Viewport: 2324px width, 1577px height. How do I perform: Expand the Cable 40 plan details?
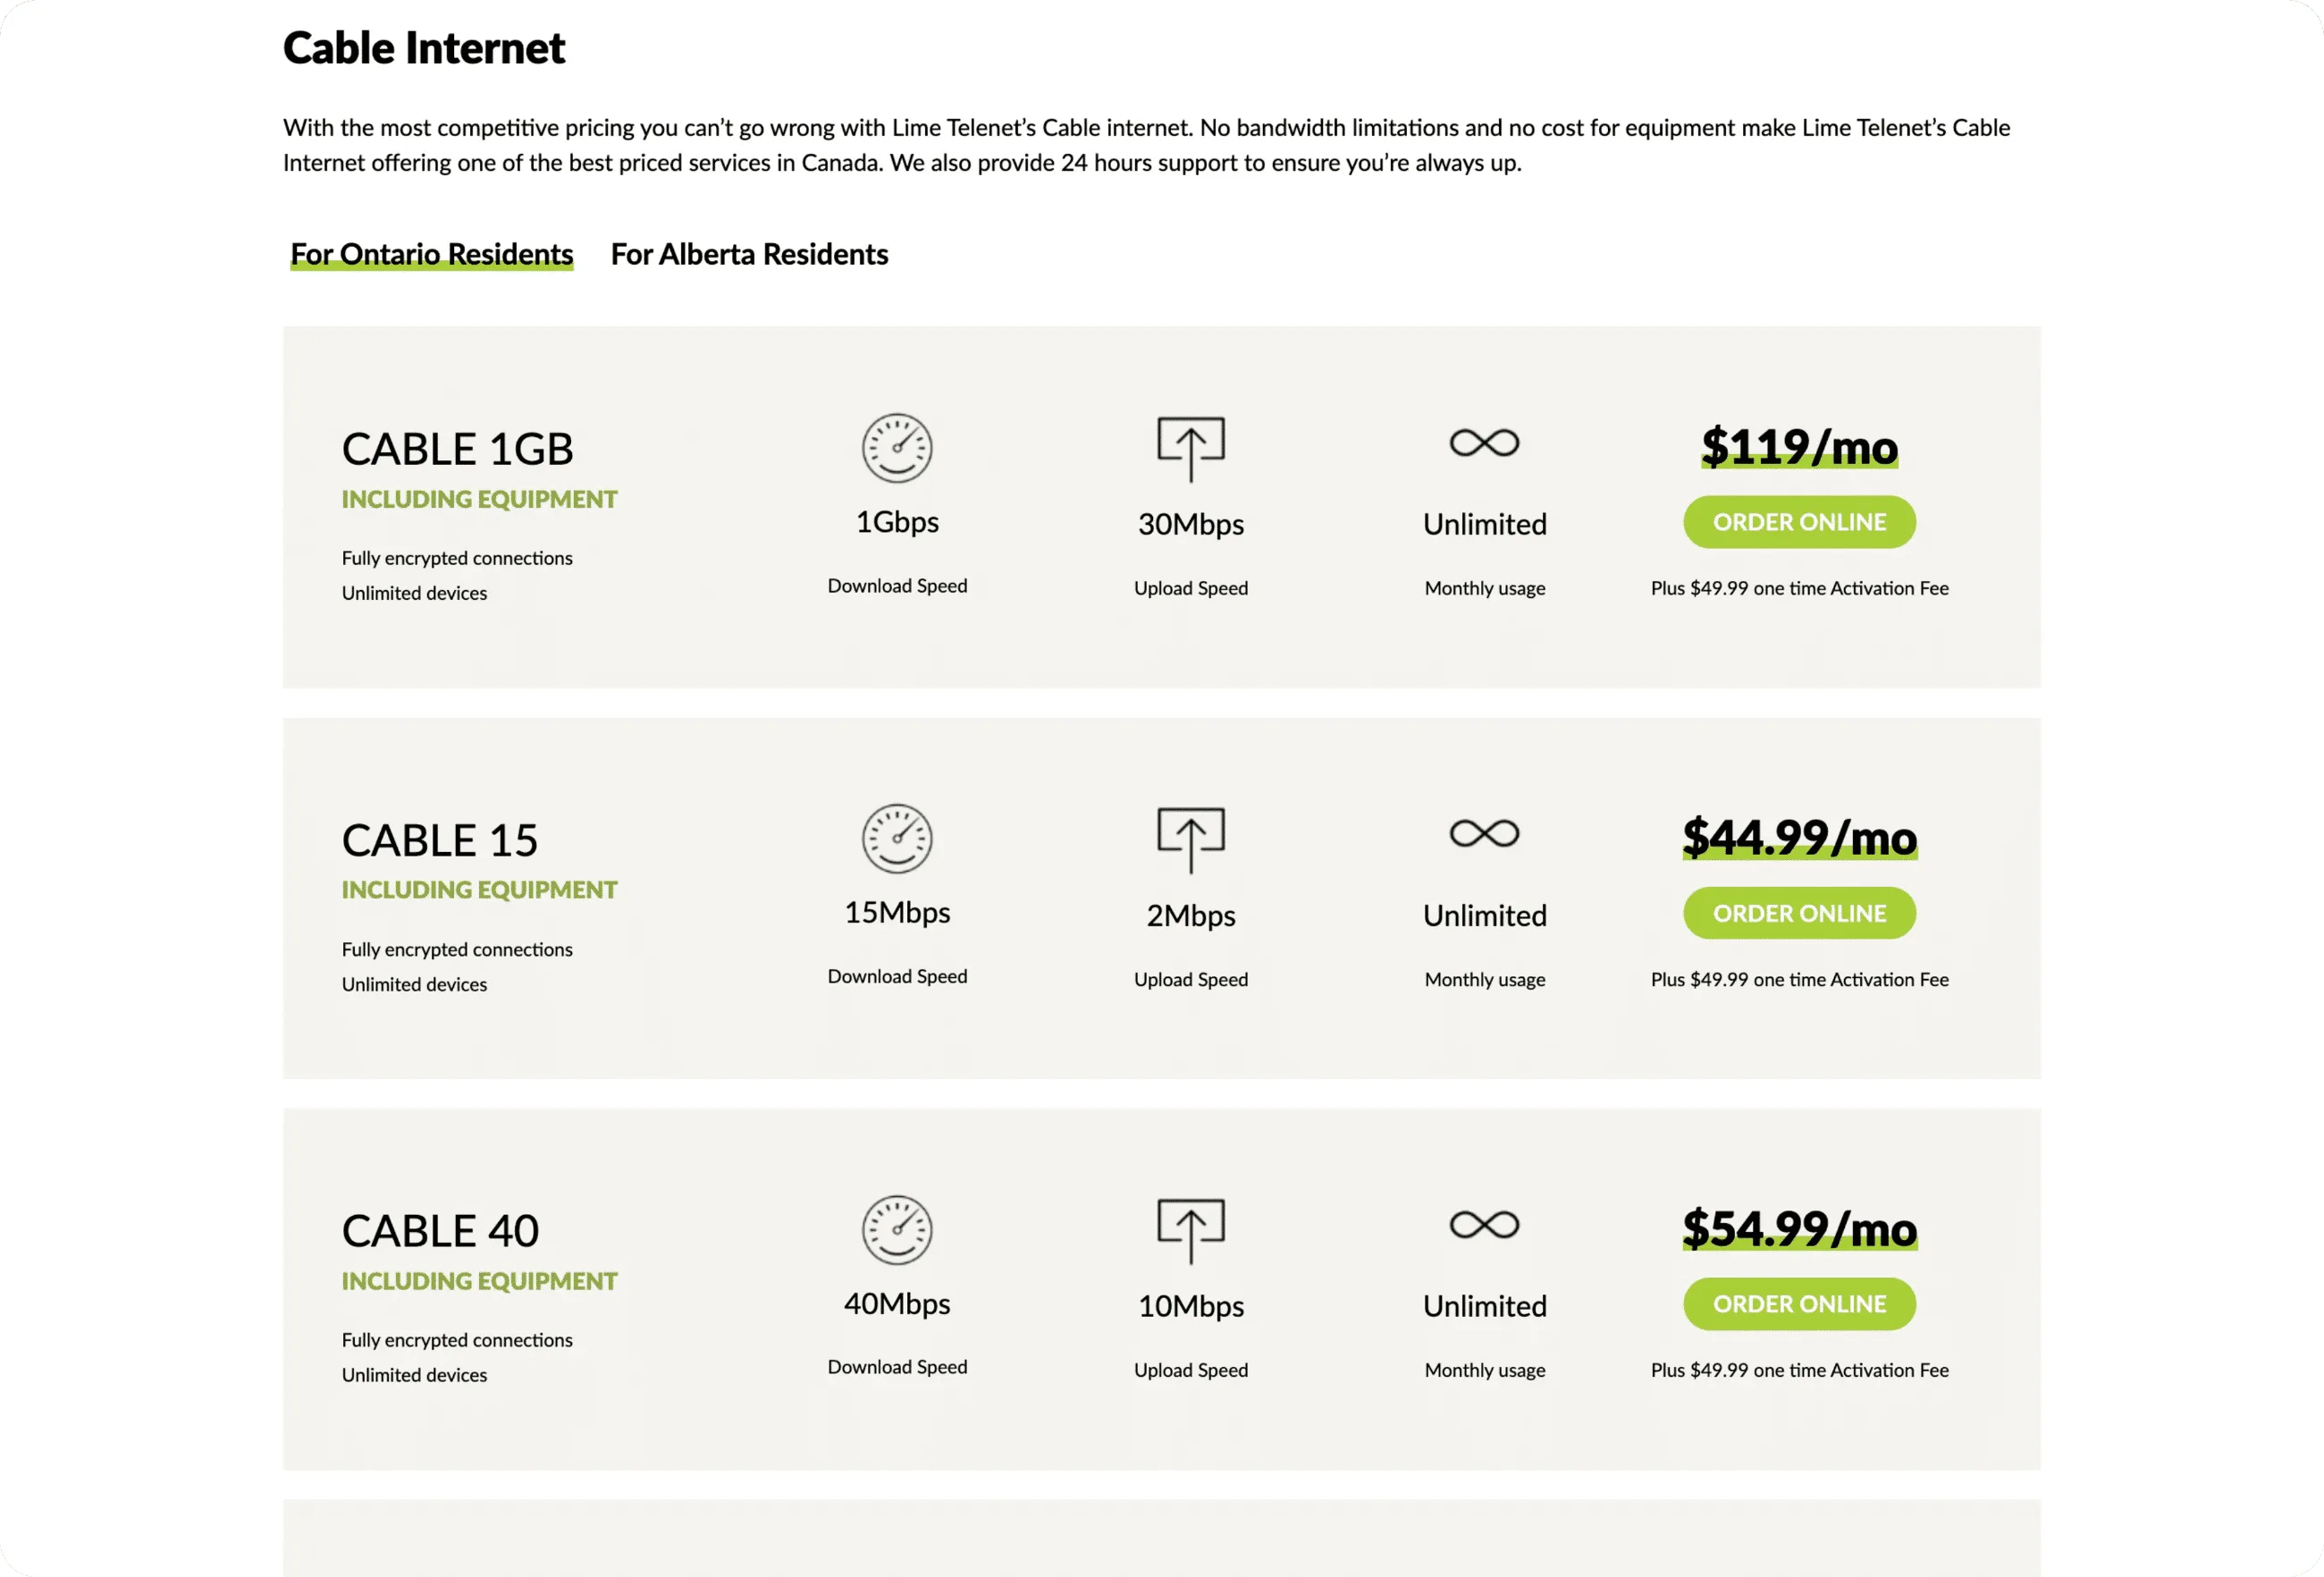[x=440, y=1228]
